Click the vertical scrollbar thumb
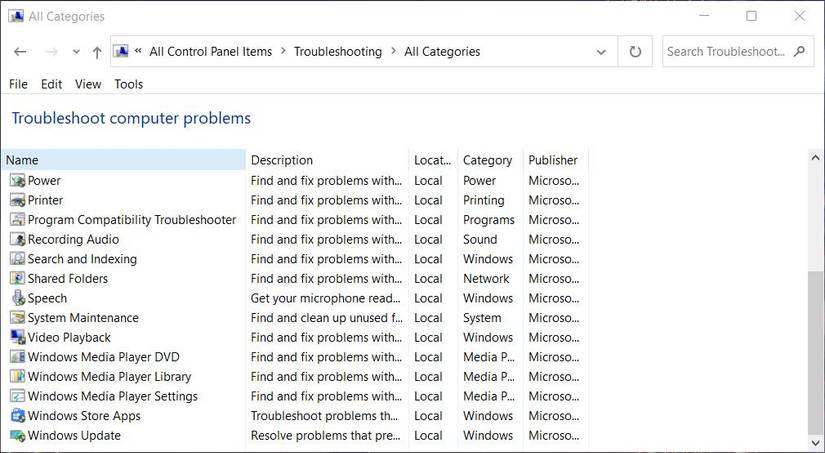825x453 pixels. [816, 351]
